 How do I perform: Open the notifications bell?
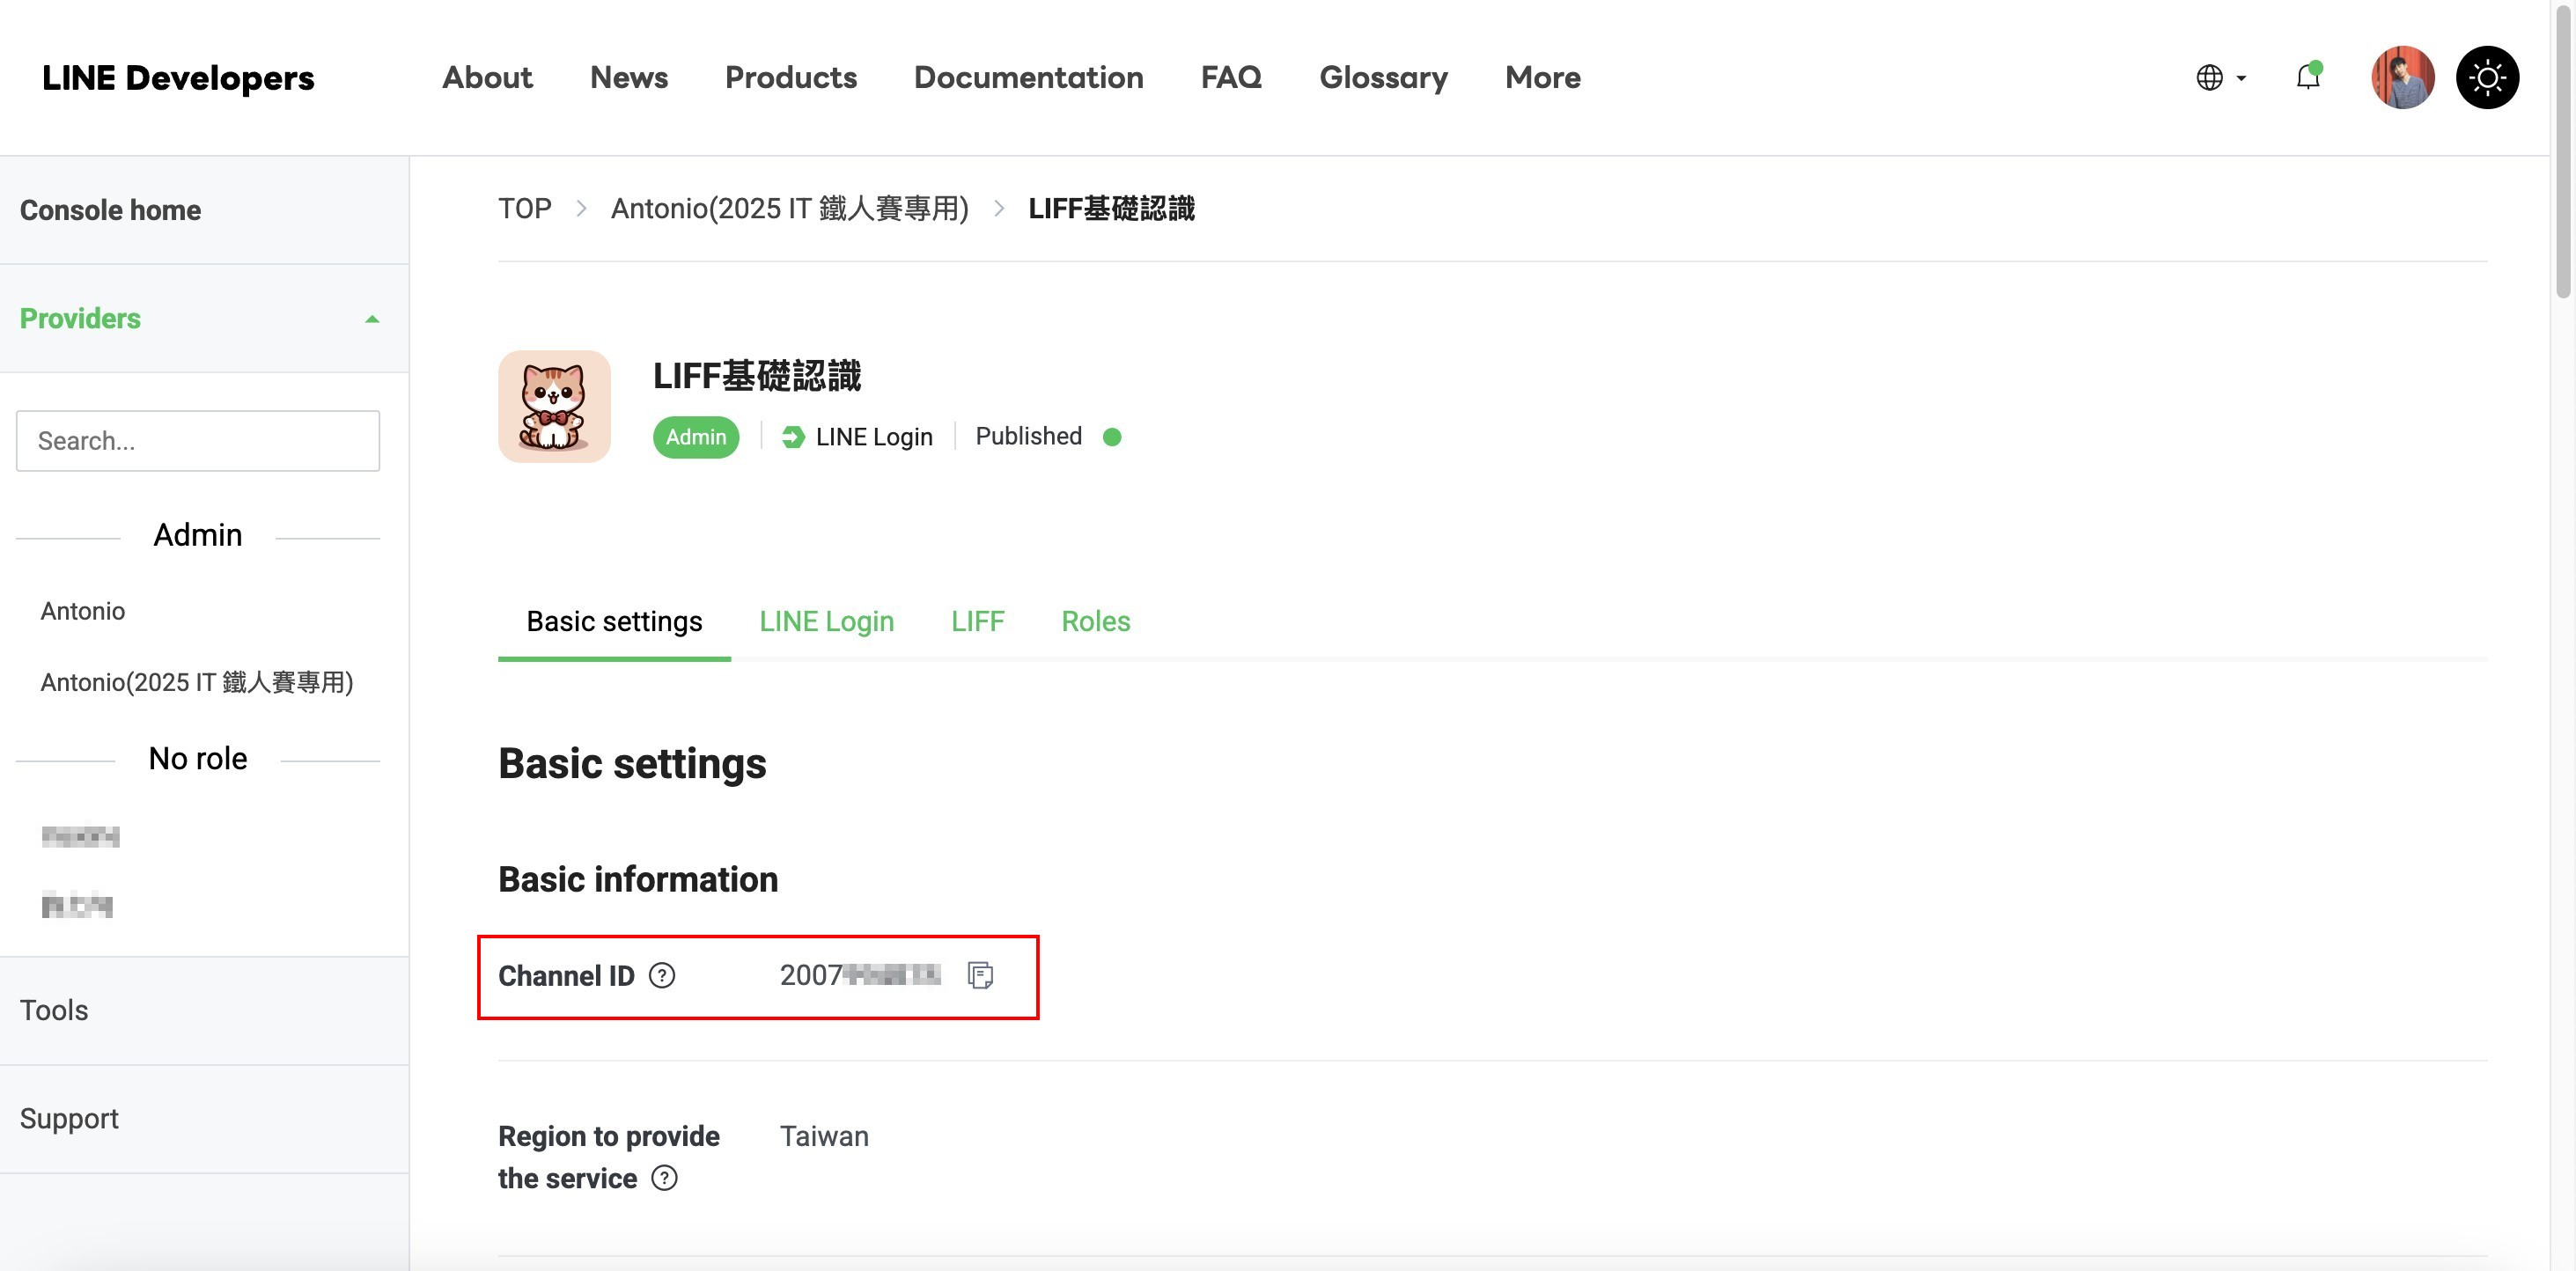[x=2308, y=77]
